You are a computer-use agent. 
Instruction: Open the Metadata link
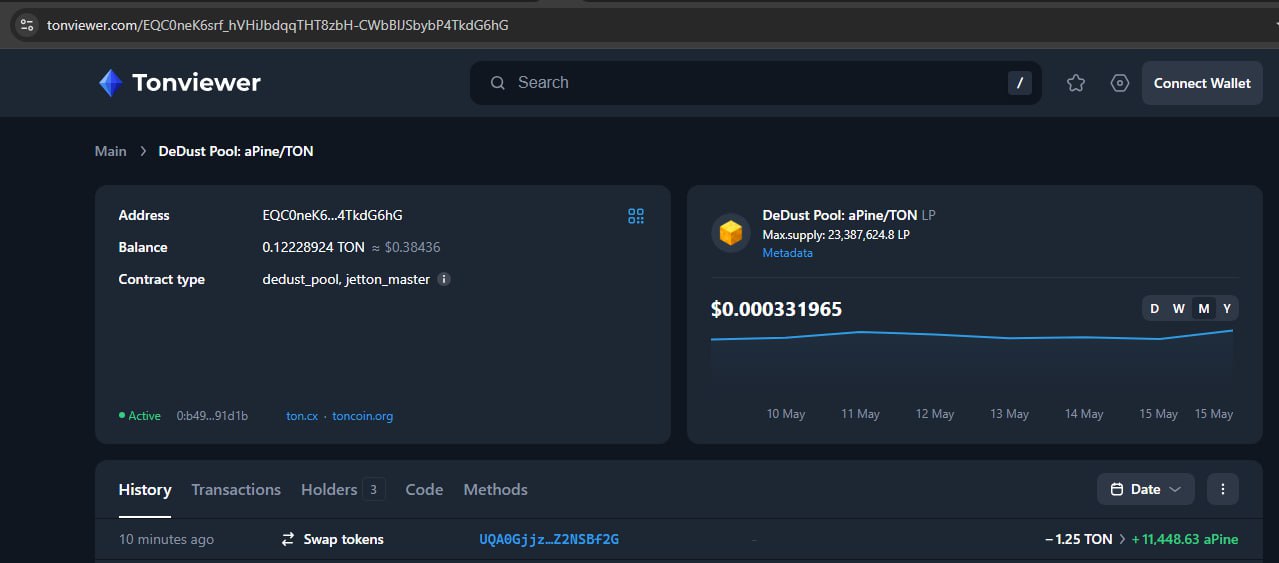(x=788, y=253)
